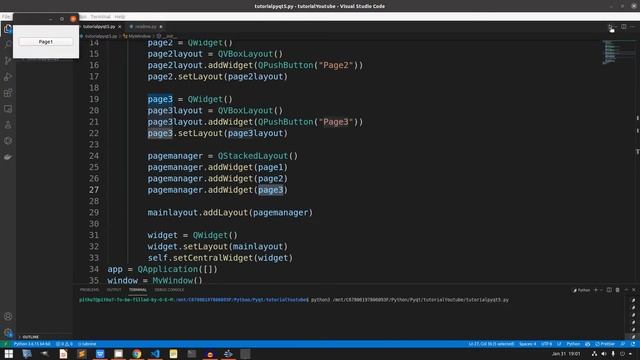The width and height of the screenshot is (640, 360).
Task: Click the Prettier status bar item
Action: click(605, 344)
